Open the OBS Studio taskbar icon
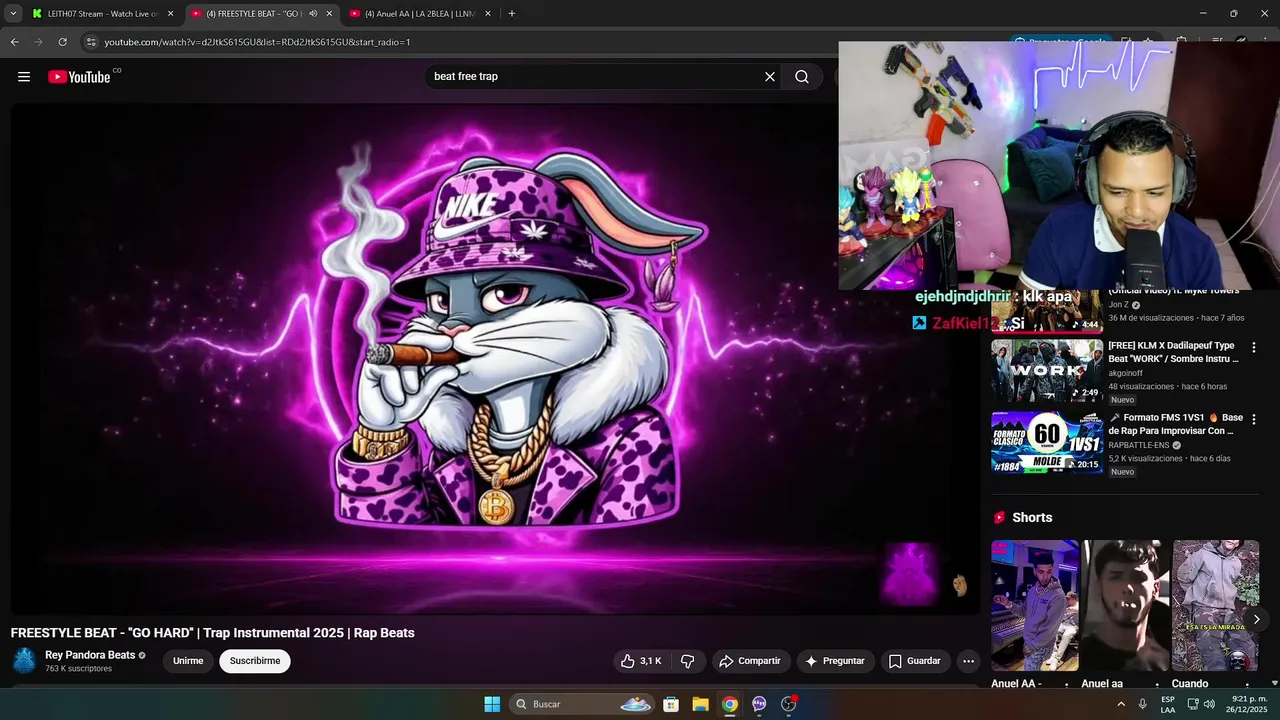Image resolution: width=1280 pixels, height=720 pixels. (789, 704)
